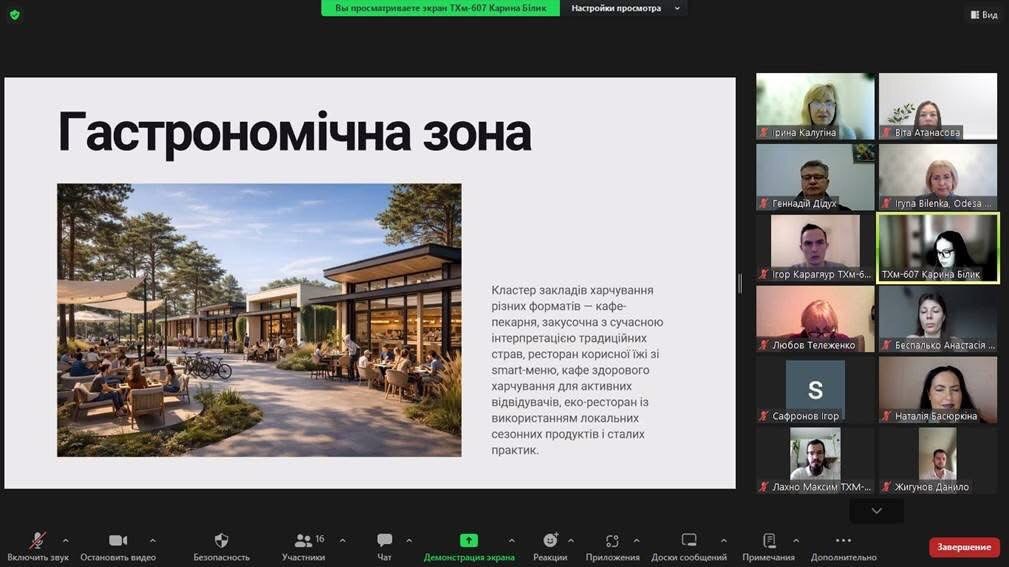Click the red End button (Завершение)
Viewport: 1009px width, 567px height.
964,547
